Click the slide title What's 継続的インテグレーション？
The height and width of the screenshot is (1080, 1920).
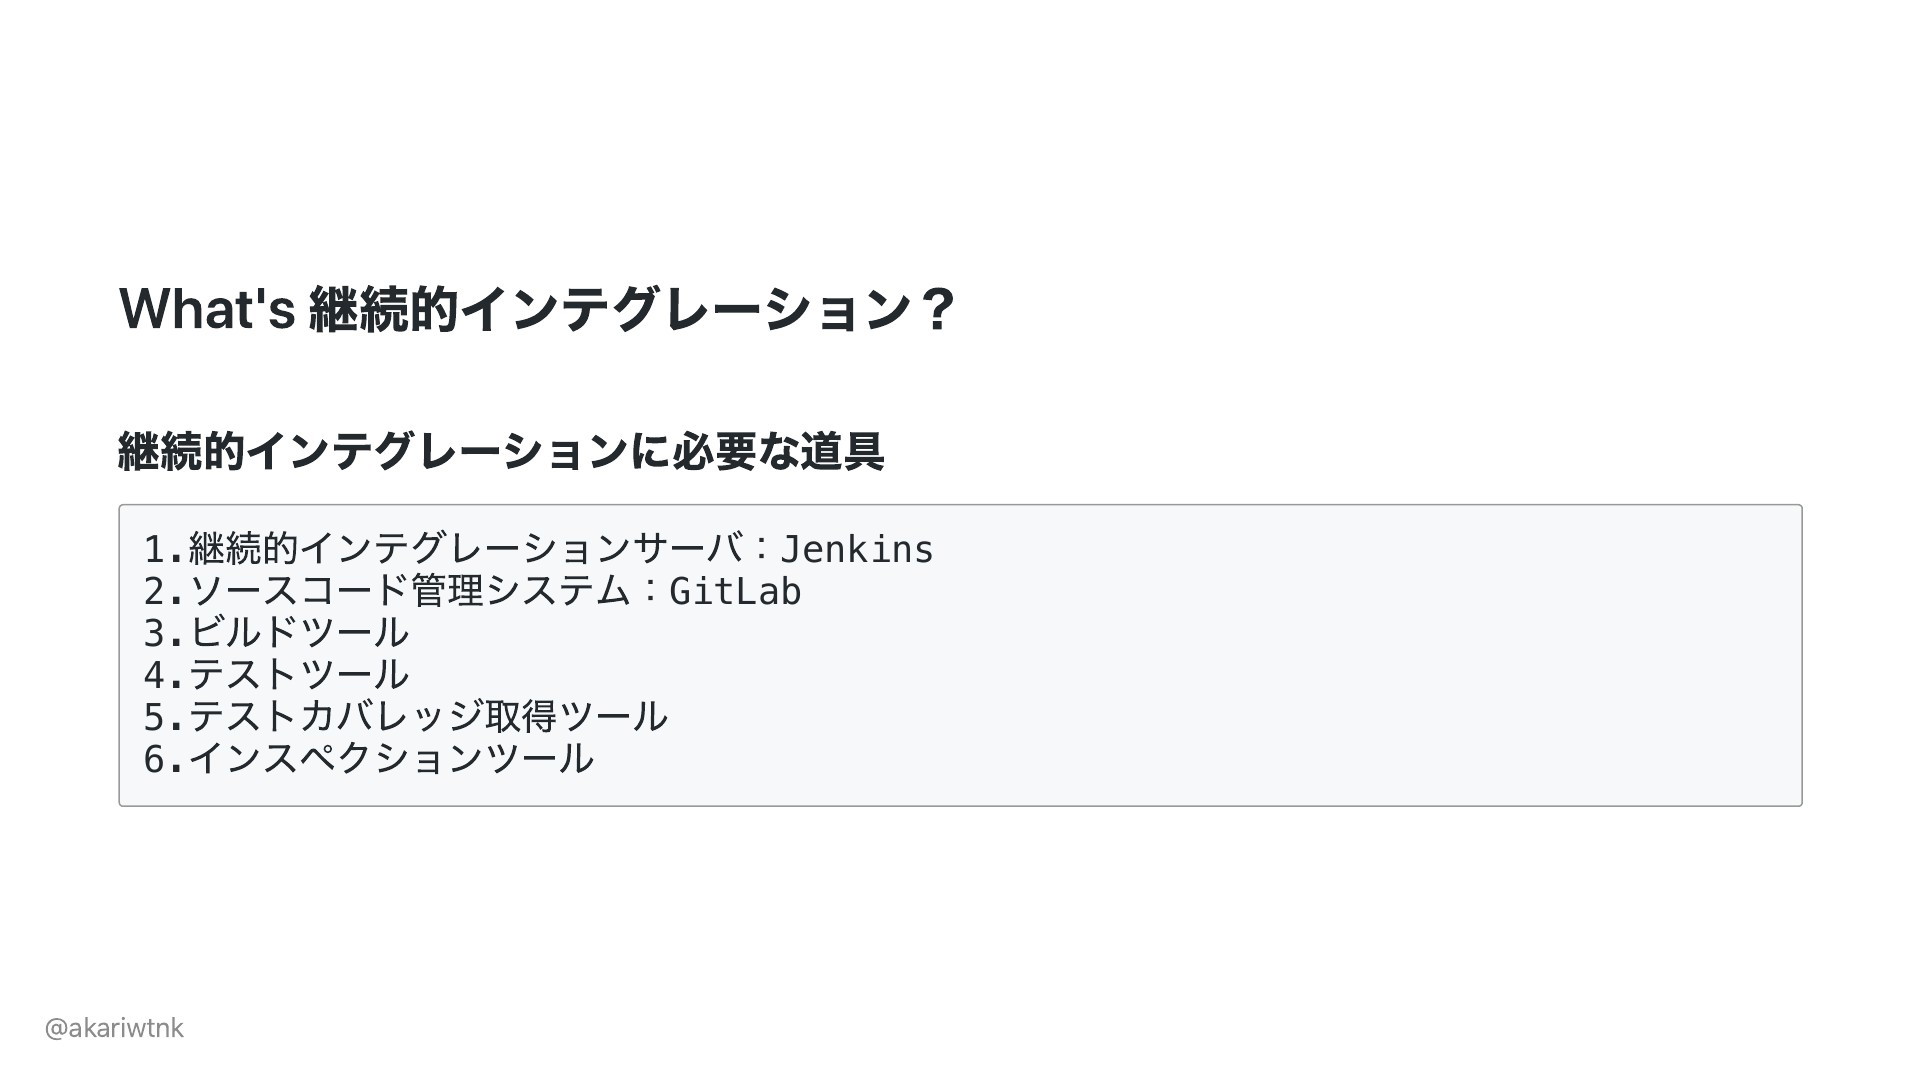537,309
